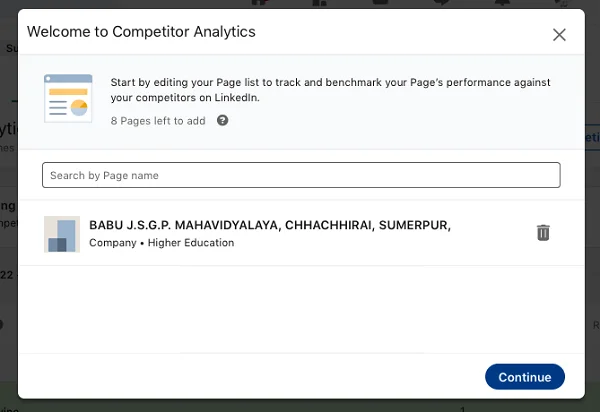Screen dimensions: 600x412
Task: Remove the listed competitor using the trash icon
Action: pos(543,233)
